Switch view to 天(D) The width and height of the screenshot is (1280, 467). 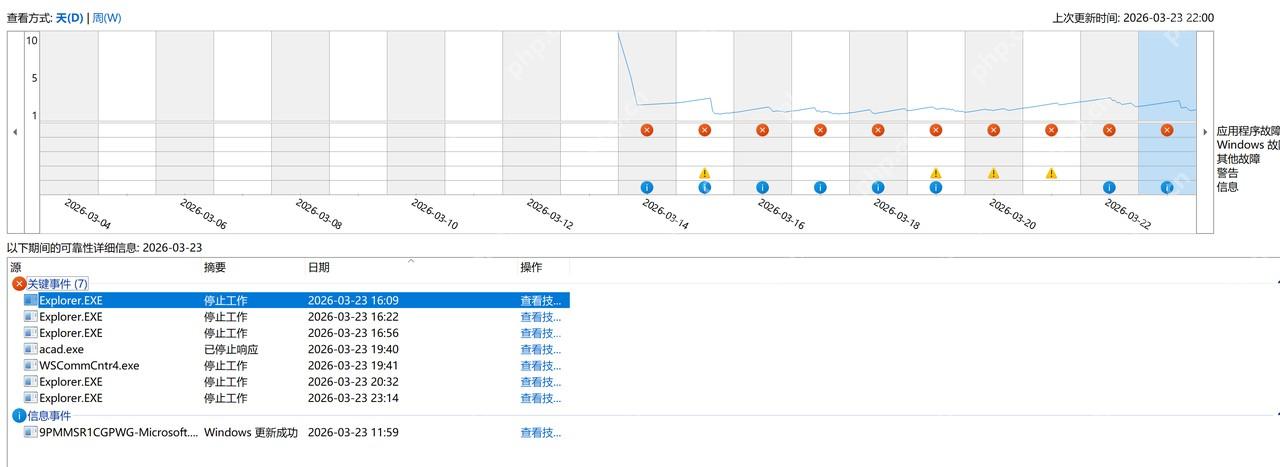point(69,18)
